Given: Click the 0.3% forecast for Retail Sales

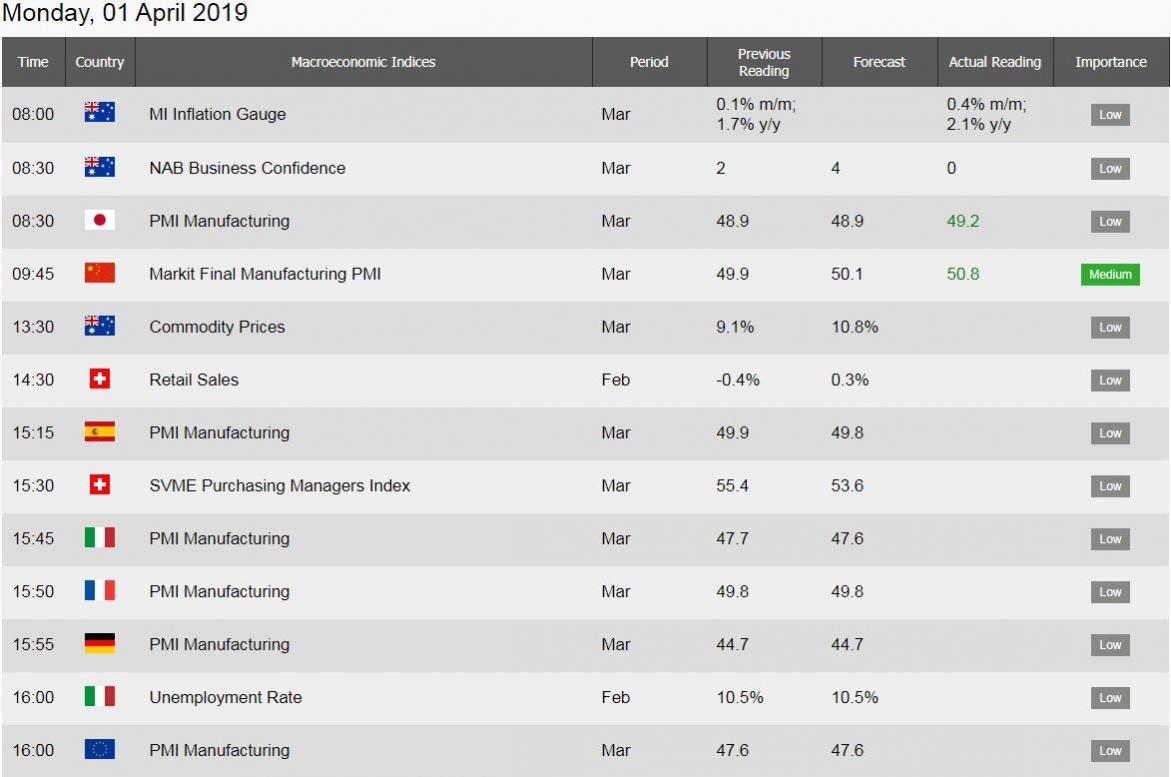Looking at the screenshot, I should pos(850,380).
